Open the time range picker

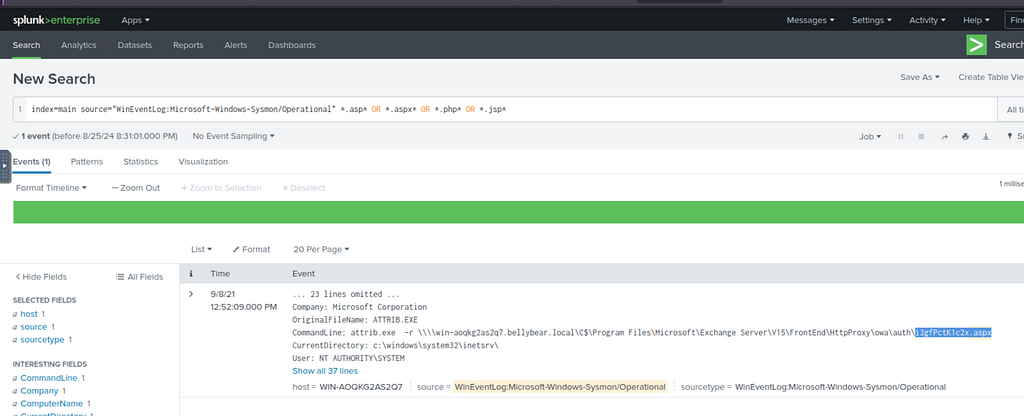[x=1011, y=110]
